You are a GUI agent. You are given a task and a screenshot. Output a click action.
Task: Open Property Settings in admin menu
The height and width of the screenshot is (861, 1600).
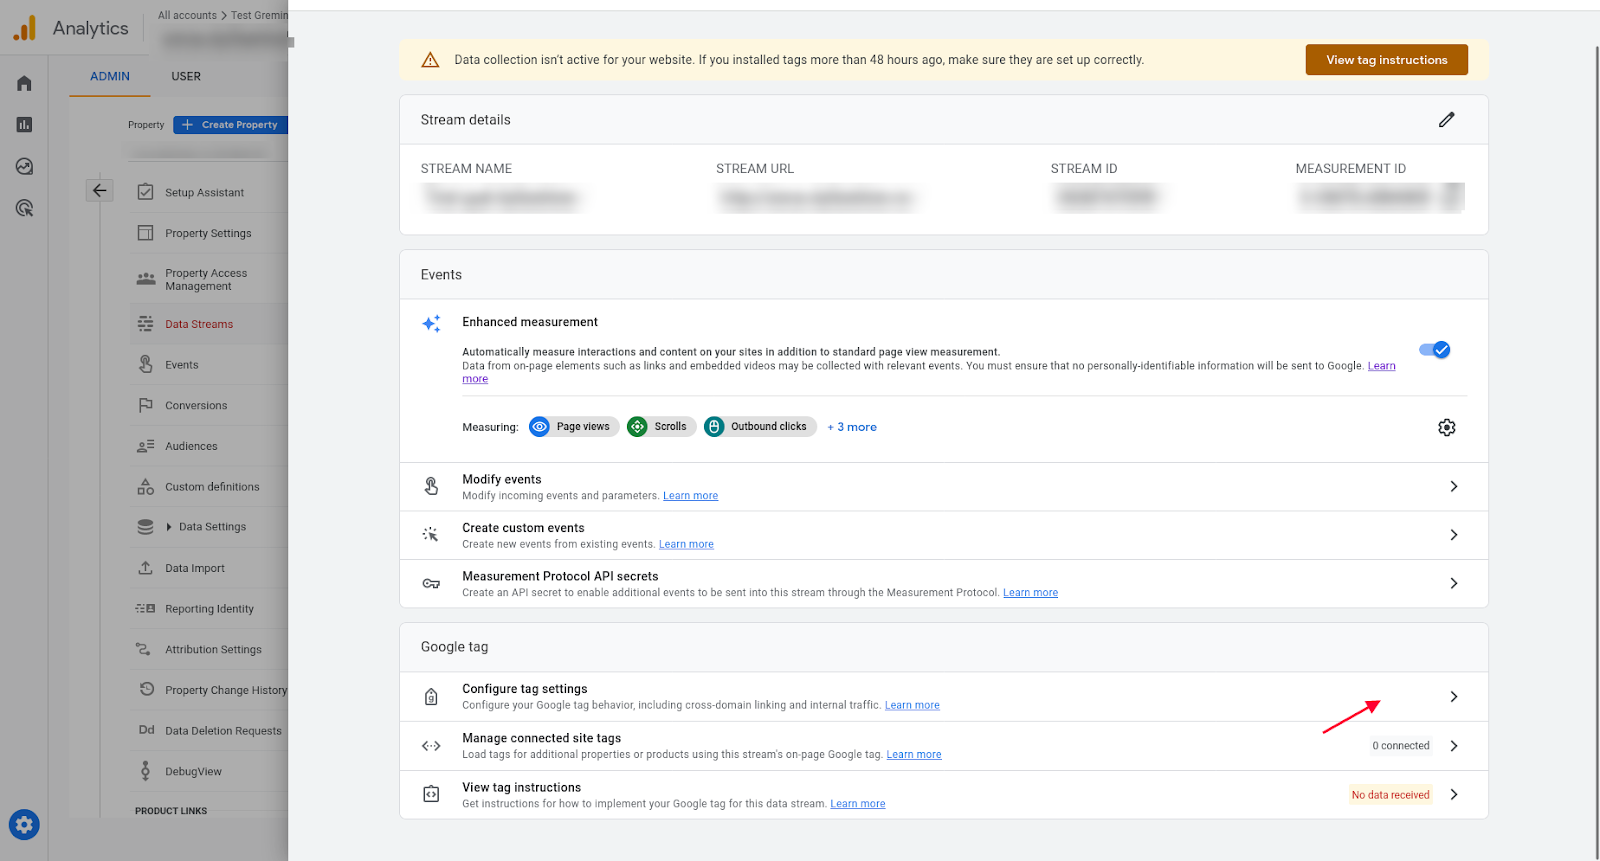[x=208, y=233]
